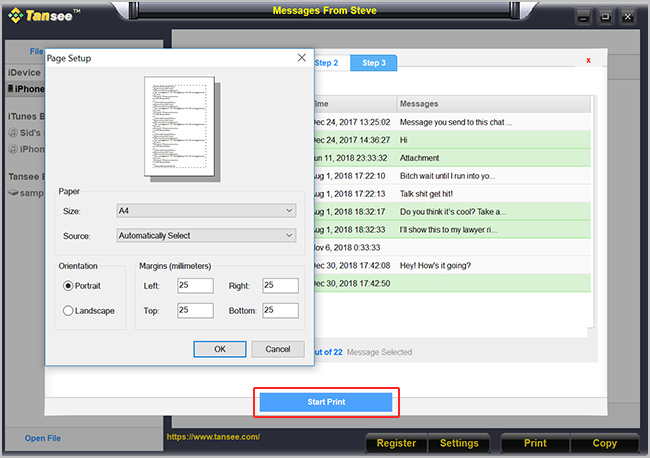Open the www.tansee.com link
This screenshot has height=458, width=650.
212,437
